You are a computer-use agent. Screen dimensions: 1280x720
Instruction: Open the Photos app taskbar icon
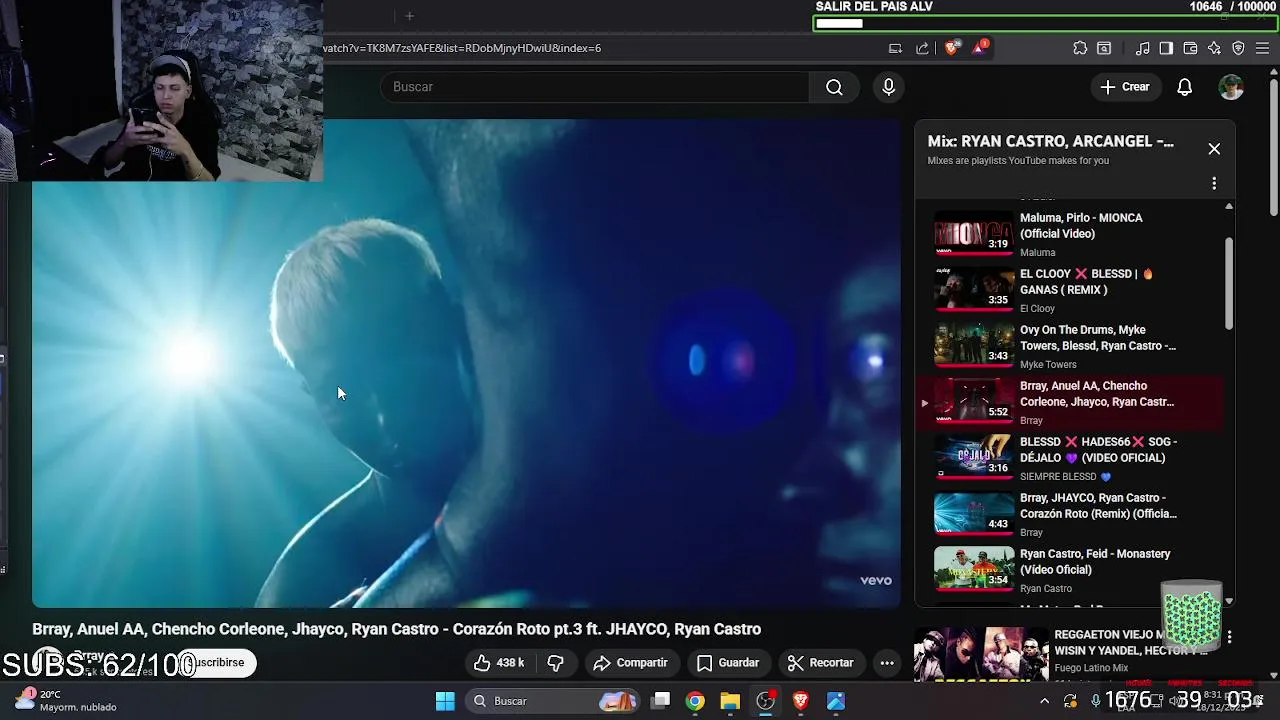836,701
